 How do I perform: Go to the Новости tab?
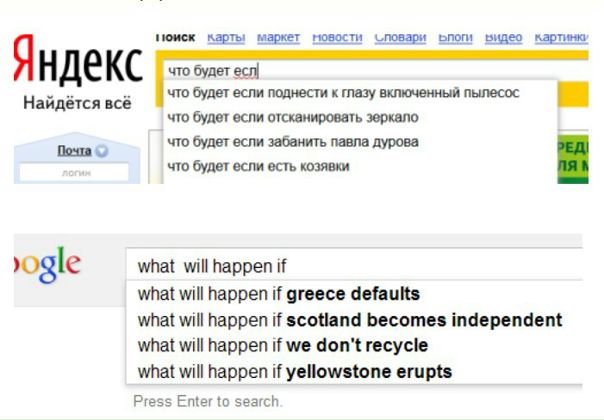tap(337, 37)
